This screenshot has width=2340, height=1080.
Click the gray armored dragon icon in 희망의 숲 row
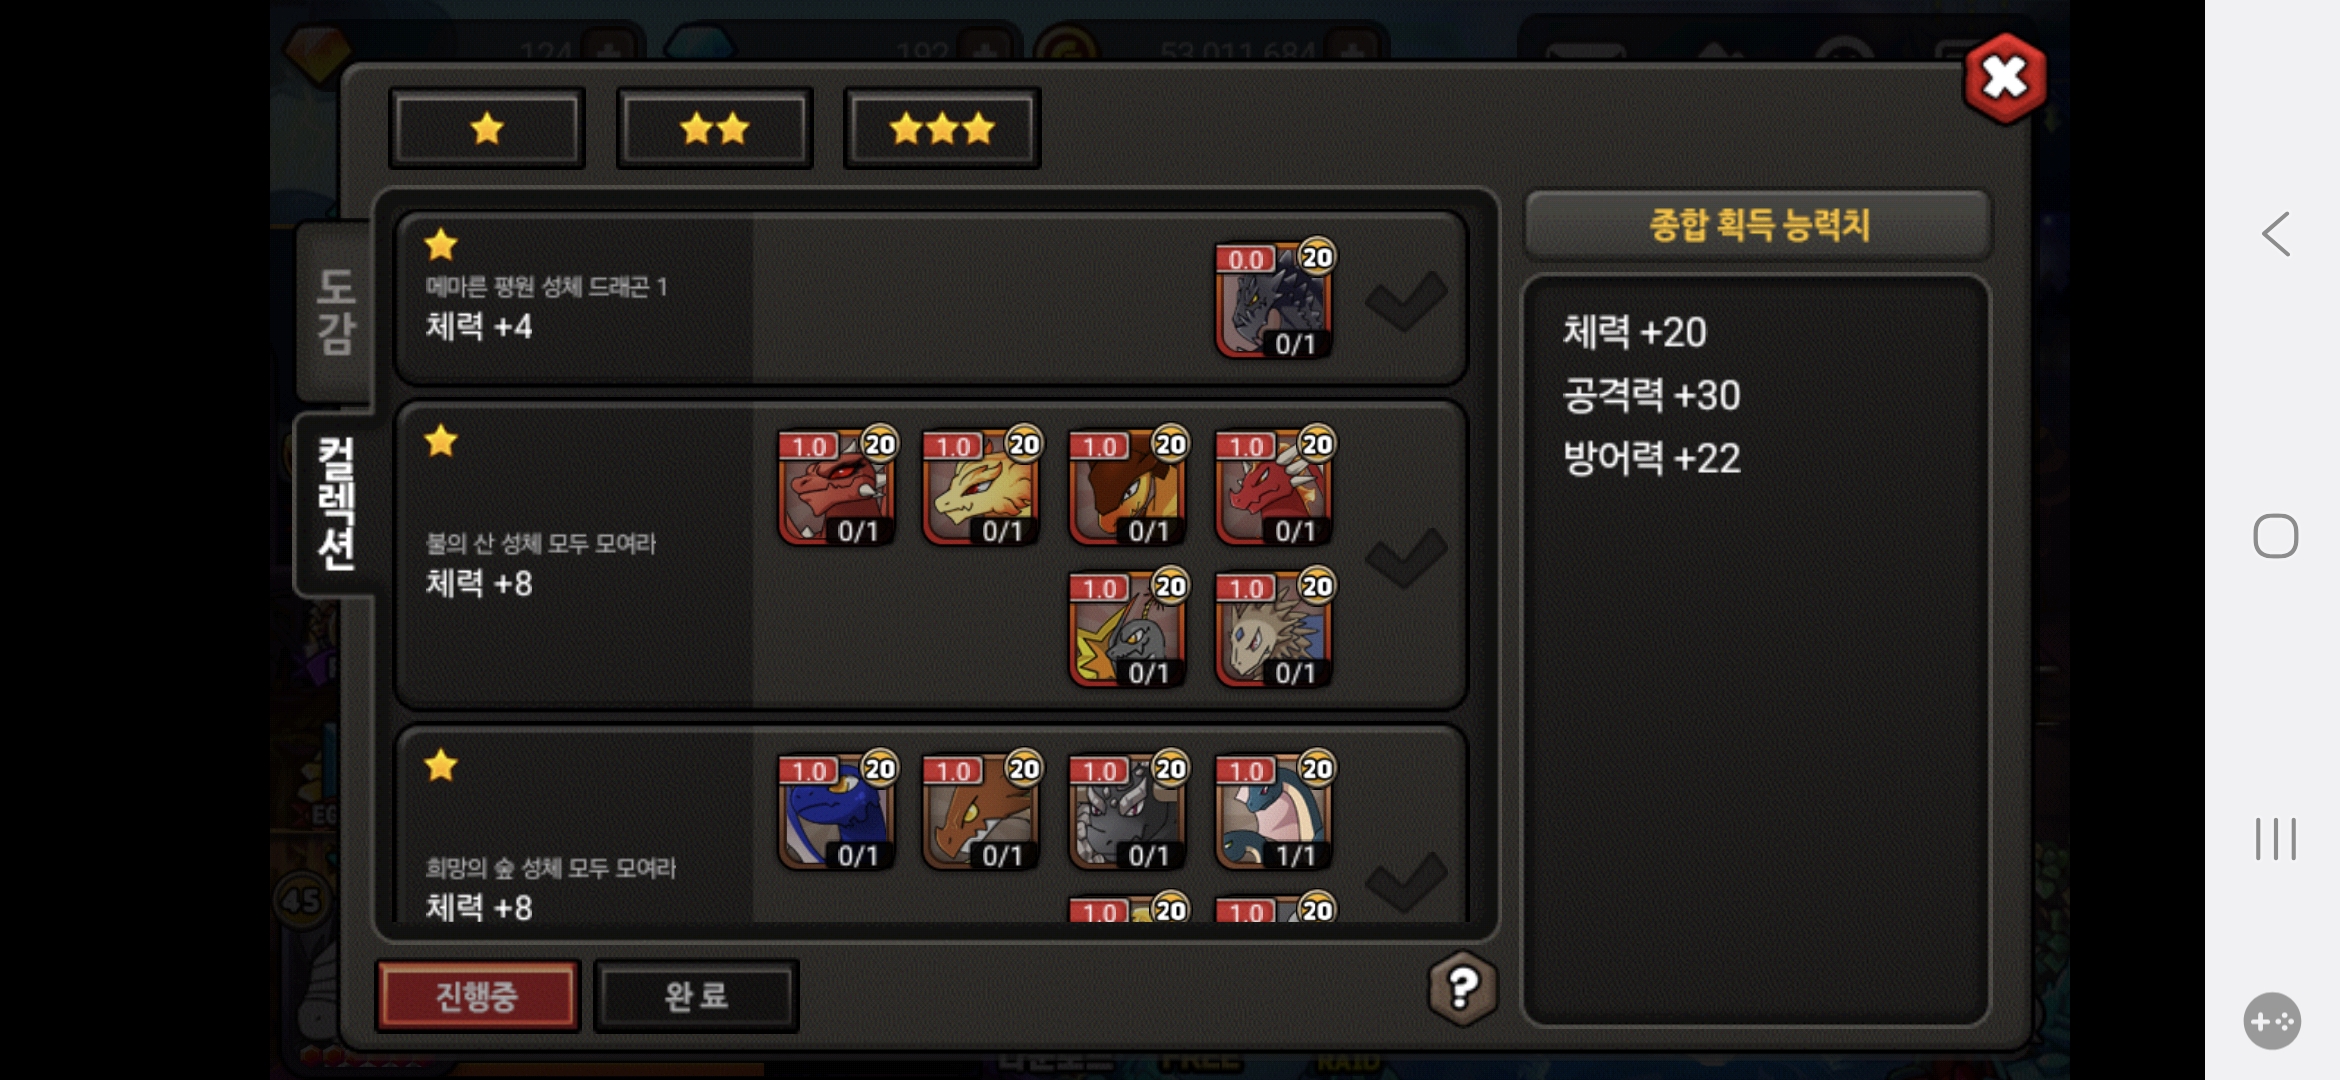pos(1128,812)
